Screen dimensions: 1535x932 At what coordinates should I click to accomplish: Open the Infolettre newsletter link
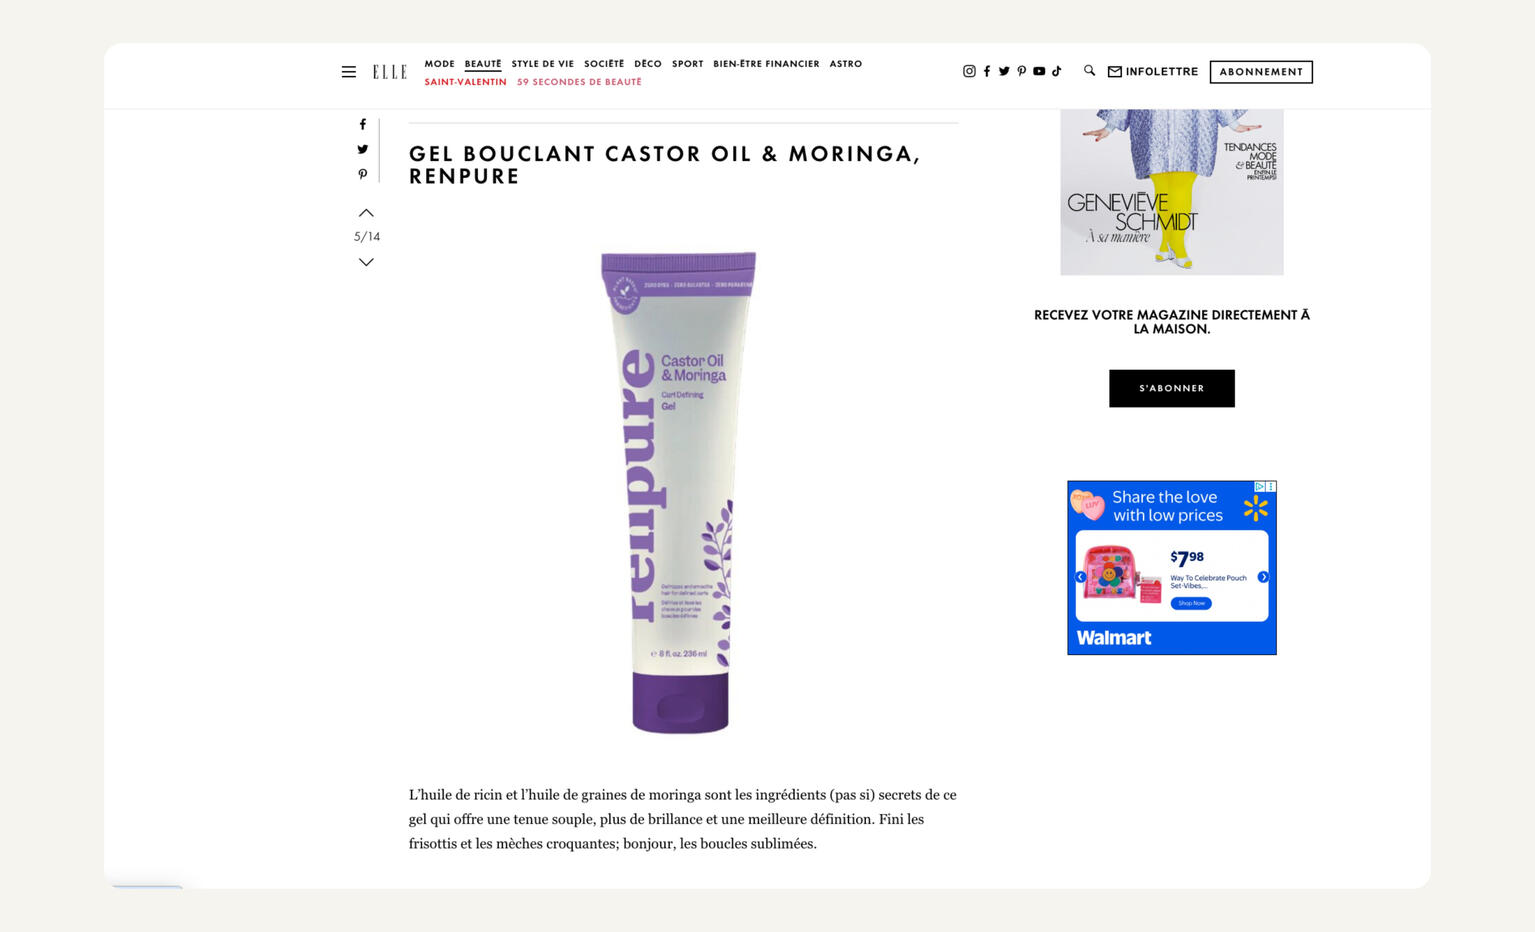(1153, 72)
